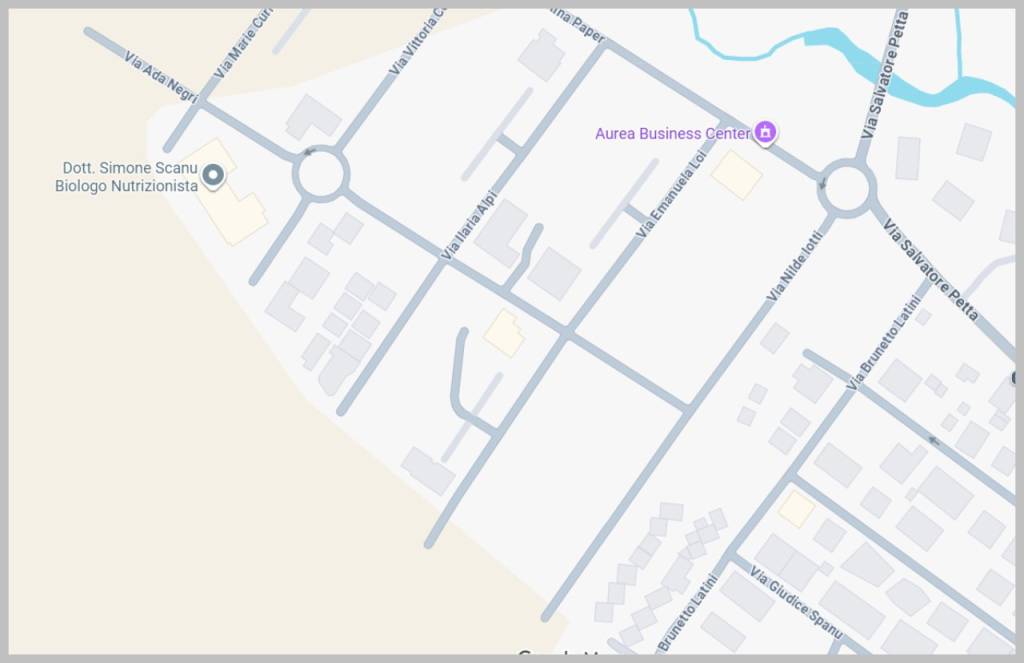This screenshot has height=663, width=1024.
Task: Click the vertical Via Salvatore Petta label near river
Action: pyautogui.click(x=883, y=74)
